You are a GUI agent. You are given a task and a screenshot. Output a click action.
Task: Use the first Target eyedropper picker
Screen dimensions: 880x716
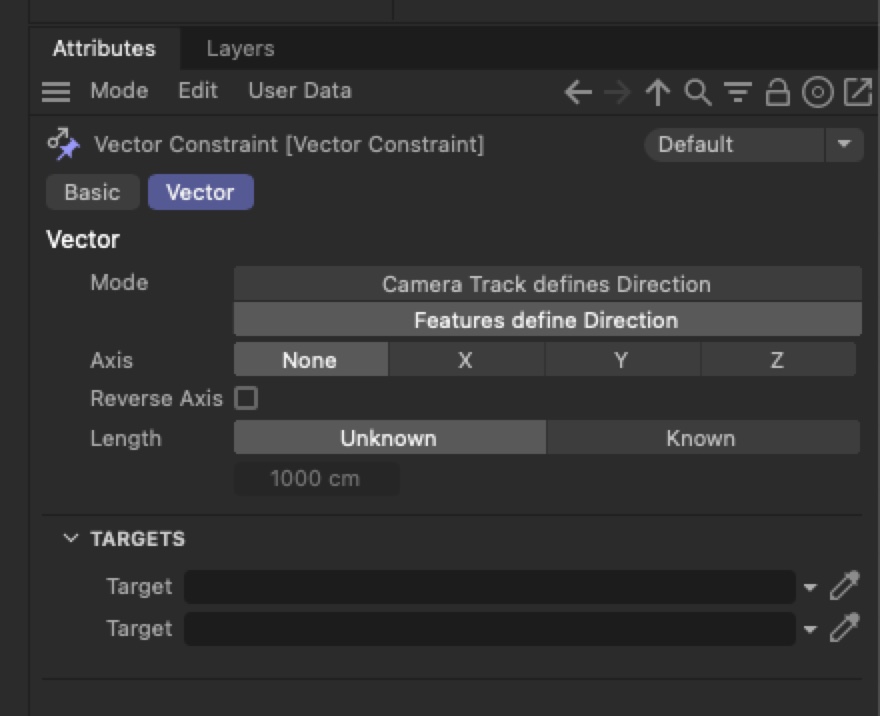845,586
